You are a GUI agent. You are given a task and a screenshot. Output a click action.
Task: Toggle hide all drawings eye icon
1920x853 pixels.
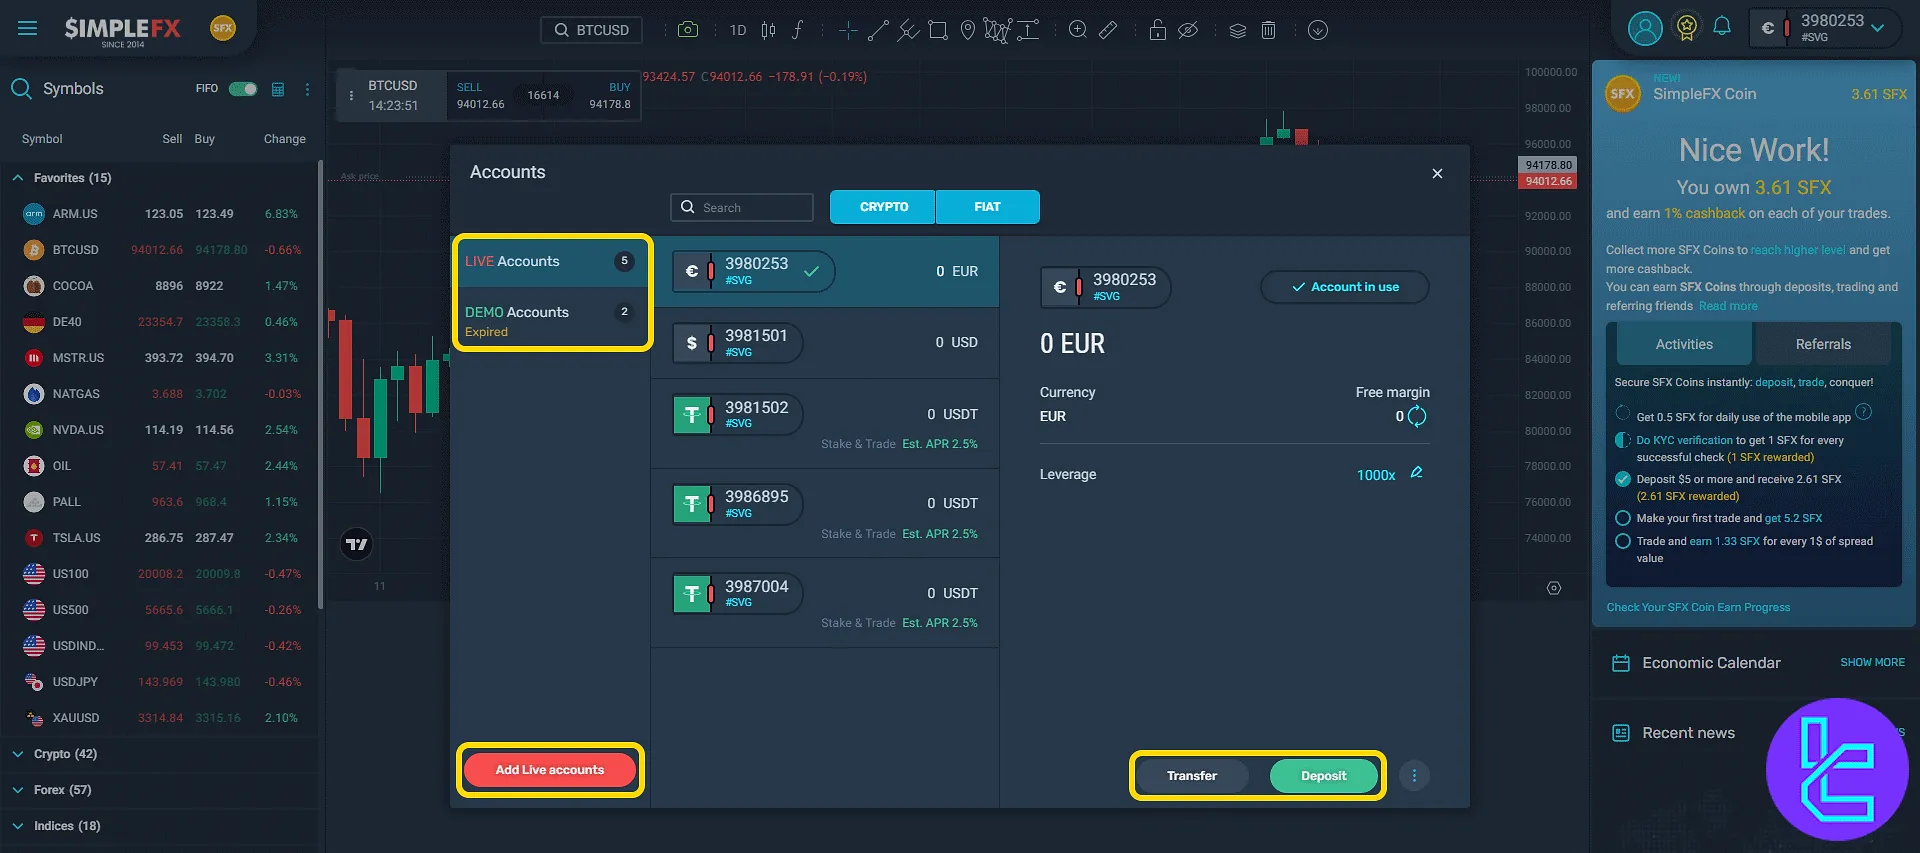[x=1188, y=30]
